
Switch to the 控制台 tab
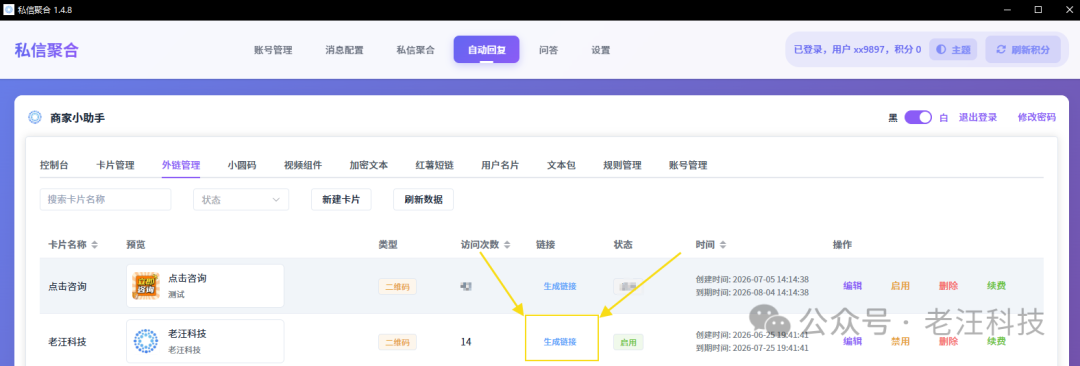(54, 165)
